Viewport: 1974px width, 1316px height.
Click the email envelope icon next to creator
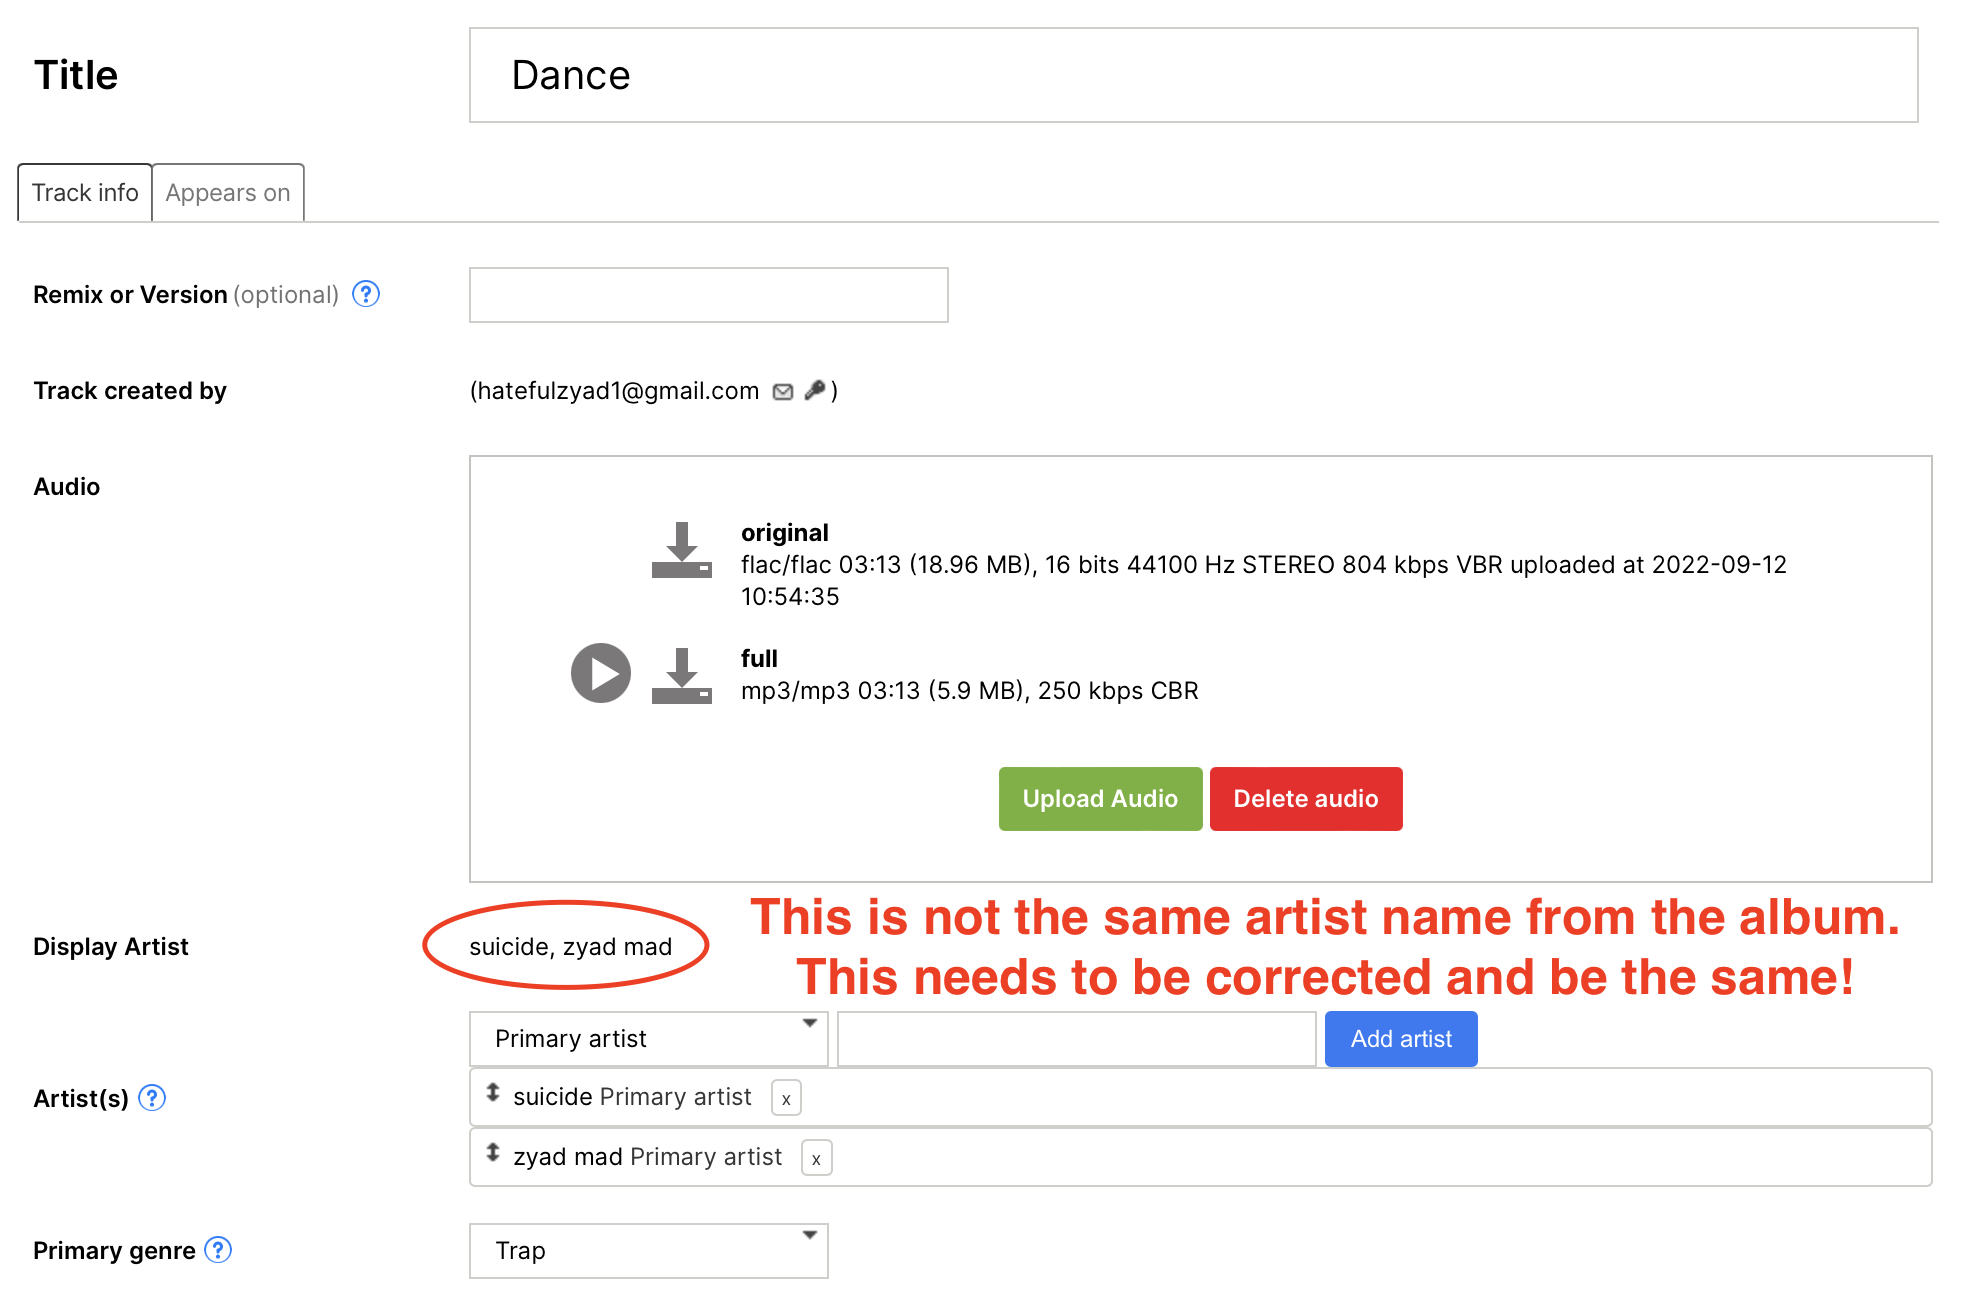[x=783, y=392]
